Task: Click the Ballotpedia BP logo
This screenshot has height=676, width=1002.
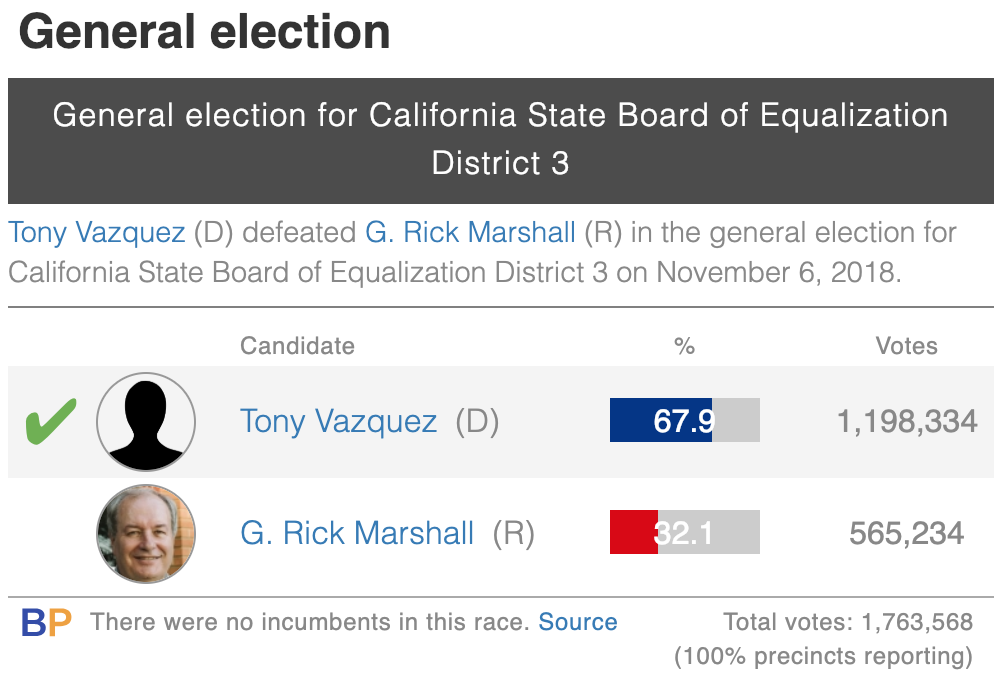Action: pos(46,622)
